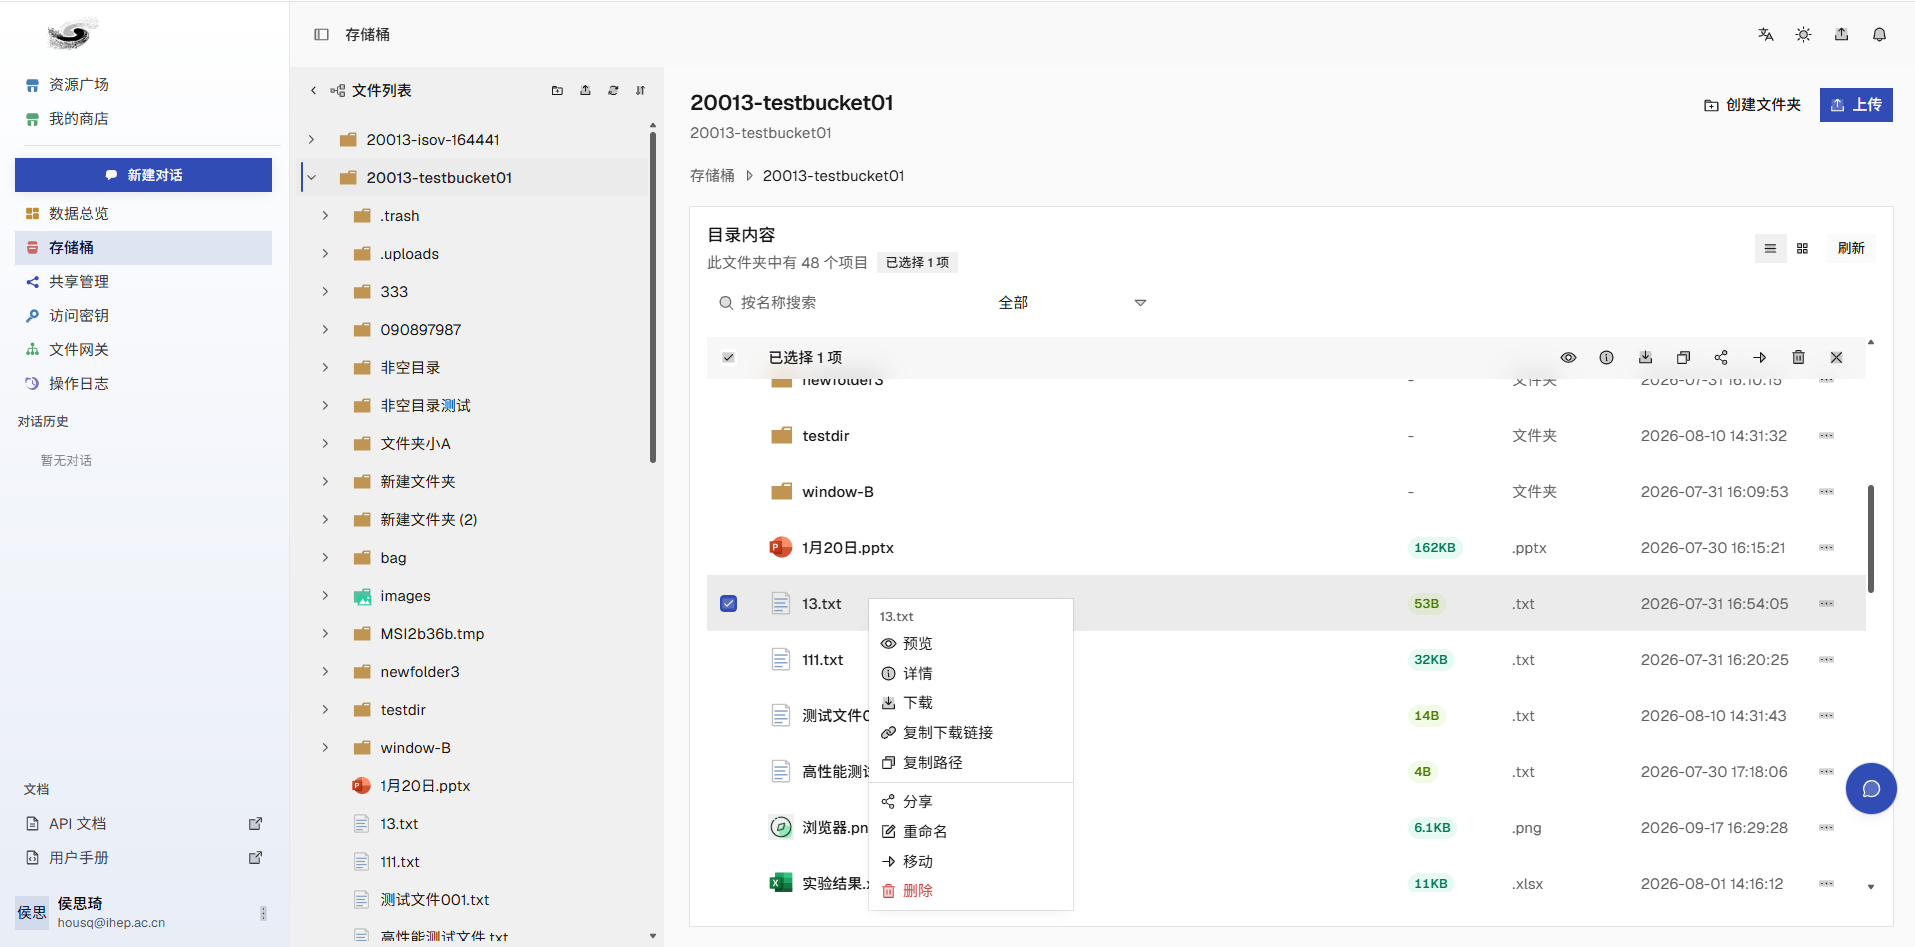Viewport: 1915px width, 947px height.
Task: Open the floating chat bubble button
Action: [1871, 789]
